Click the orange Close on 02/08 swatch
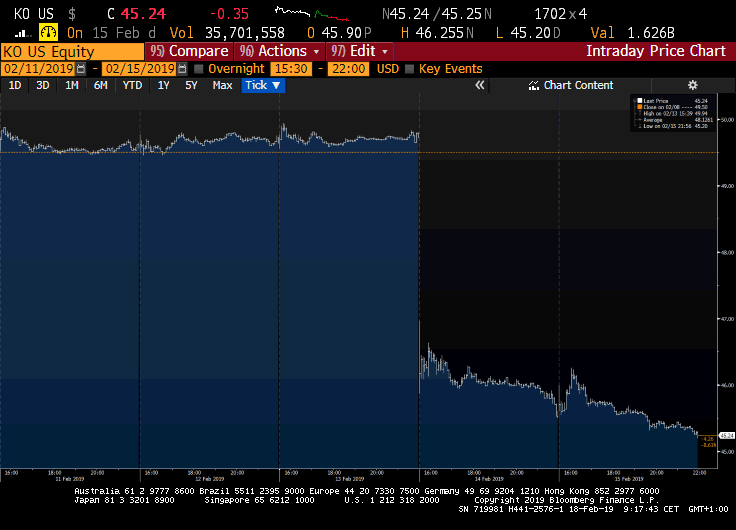This screenshot has width=736, height=530. (640, 107)
